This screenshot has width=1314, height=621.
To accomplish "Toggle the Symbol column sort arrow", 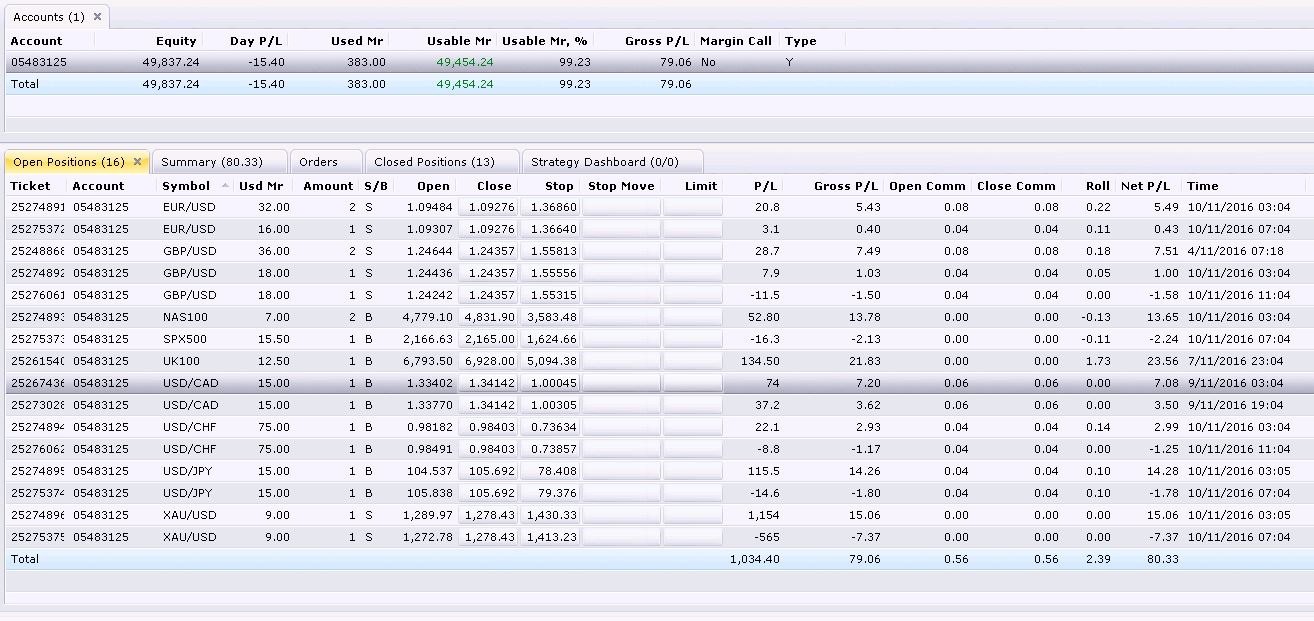I will point(225,186).
